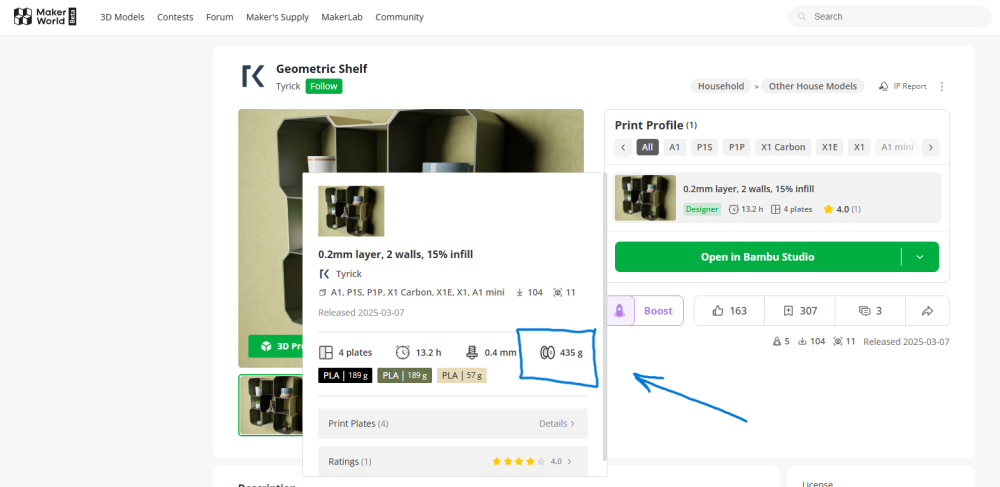Click the Boost rocket icon
This screenshot has height=487, width=1000.
[x=619, y=311]
